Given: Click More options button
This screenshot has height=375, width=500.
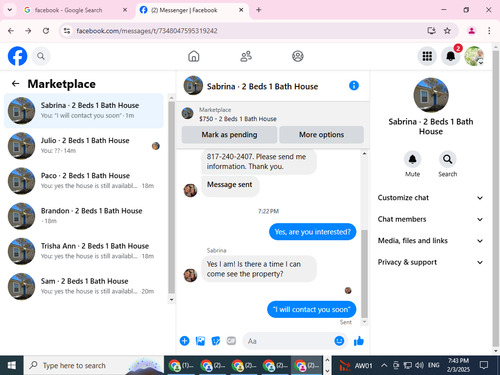Looking at the screenshot, I should click(x=321, y=135).
